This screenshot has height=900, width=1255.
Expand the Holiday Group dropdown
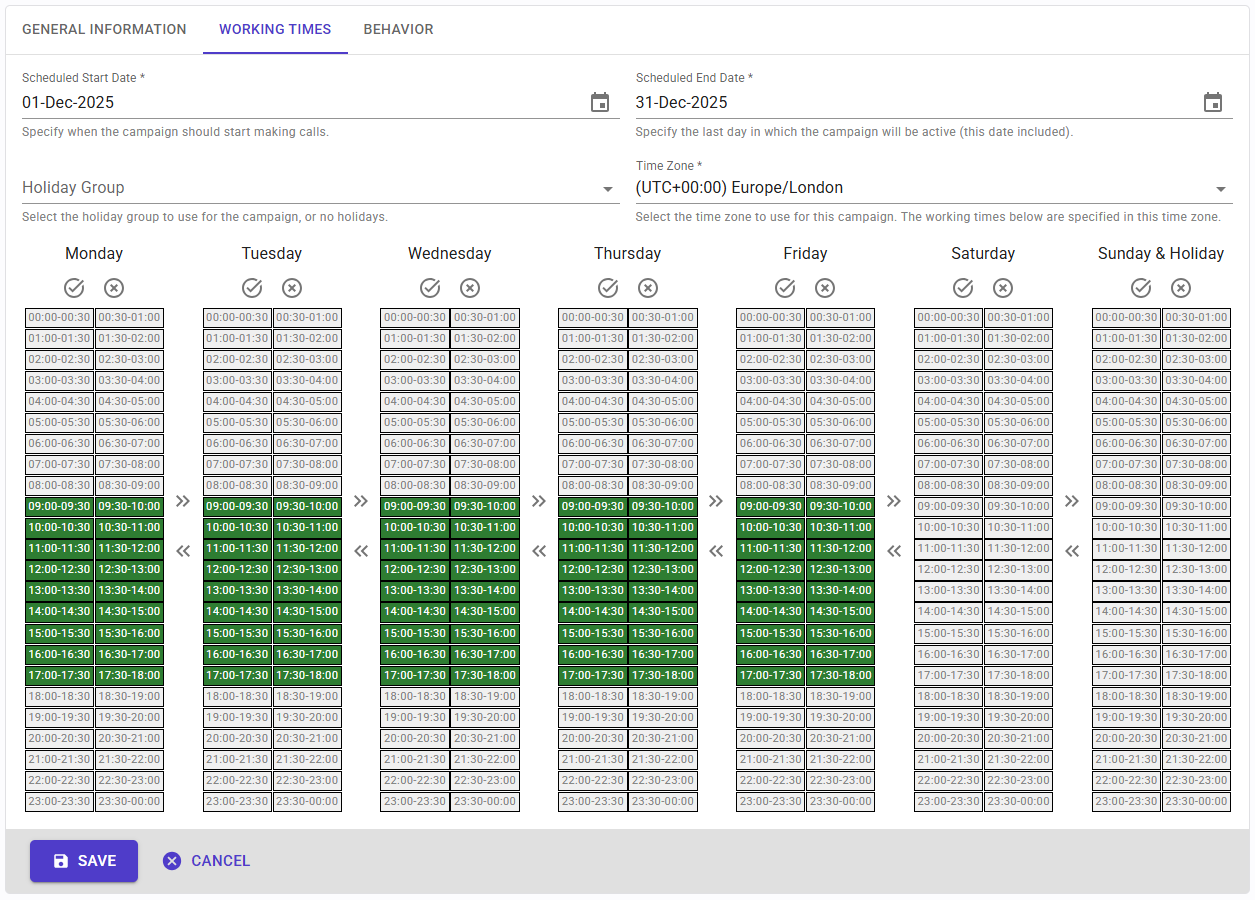tap(607, 189)
